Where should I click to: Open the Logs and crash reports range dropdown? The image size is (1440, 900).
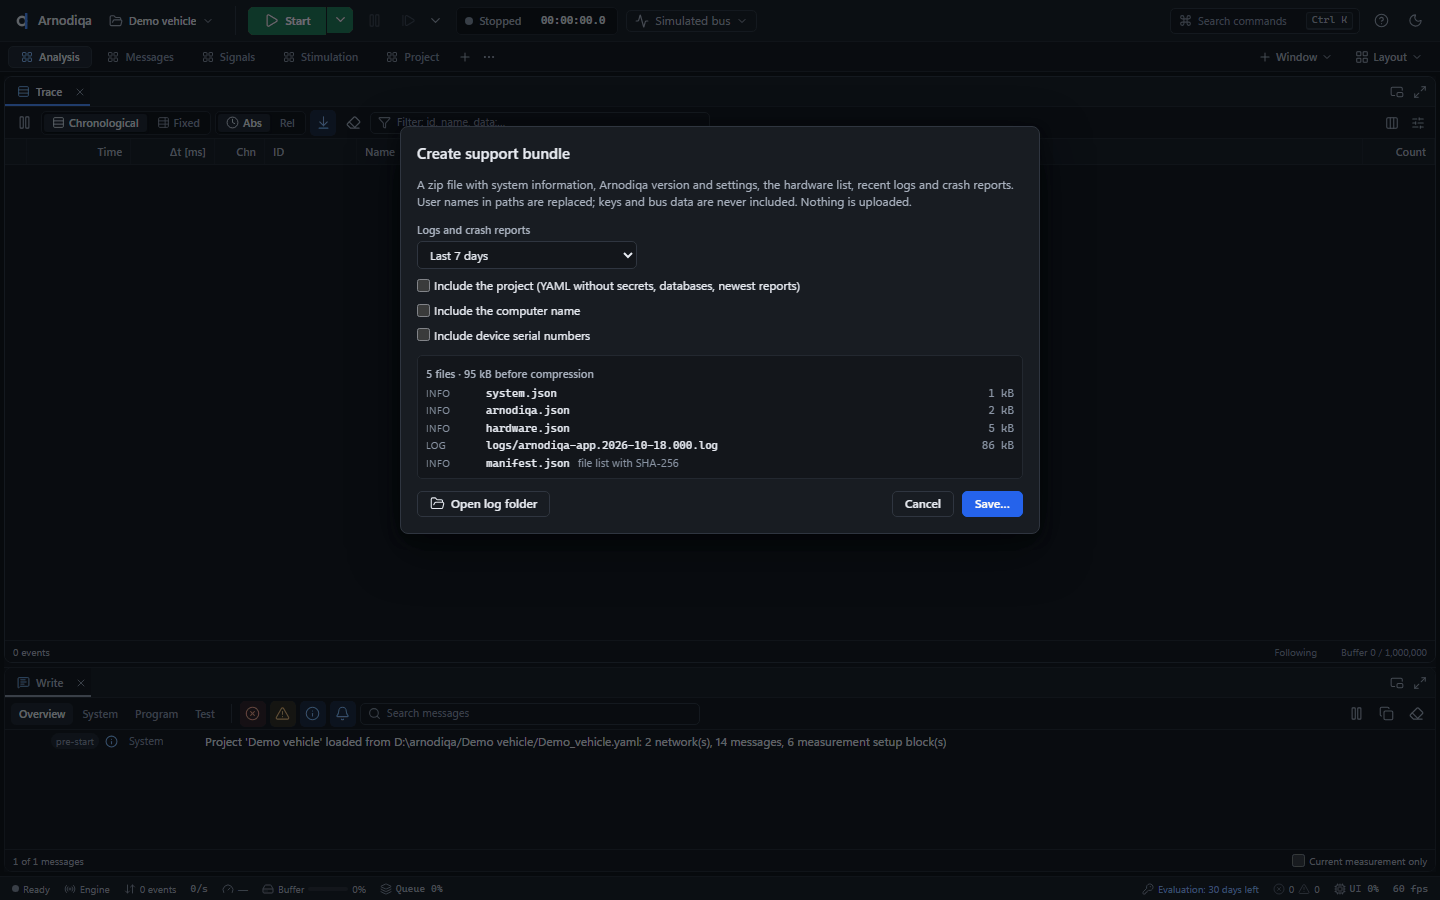pyautogui.click(x=527, y=256)
